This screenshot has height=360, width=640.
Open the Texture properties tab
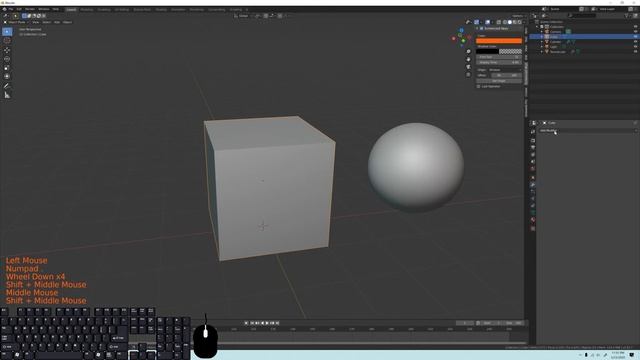(x=533, y=229)
